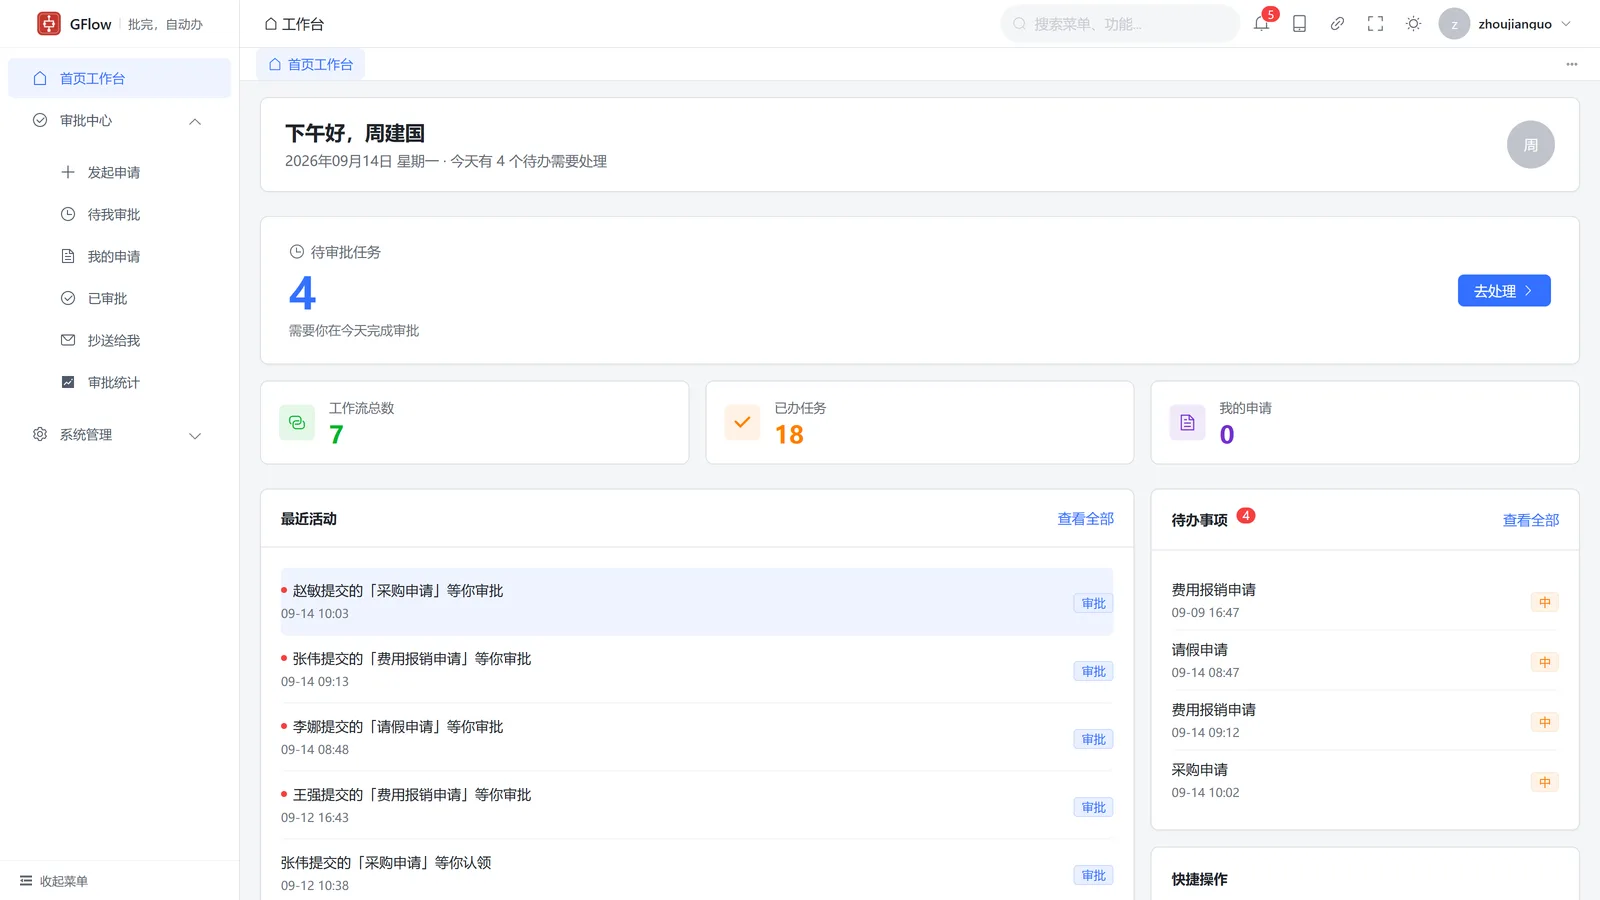Open 审批统计 menu item
1600x900 pixels.
[119, 382]
